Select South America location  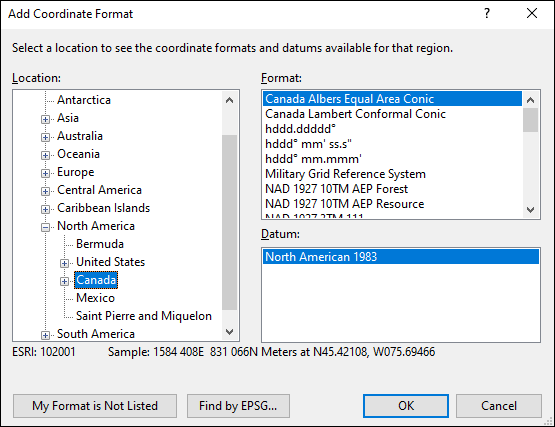[x=96, y=334]
